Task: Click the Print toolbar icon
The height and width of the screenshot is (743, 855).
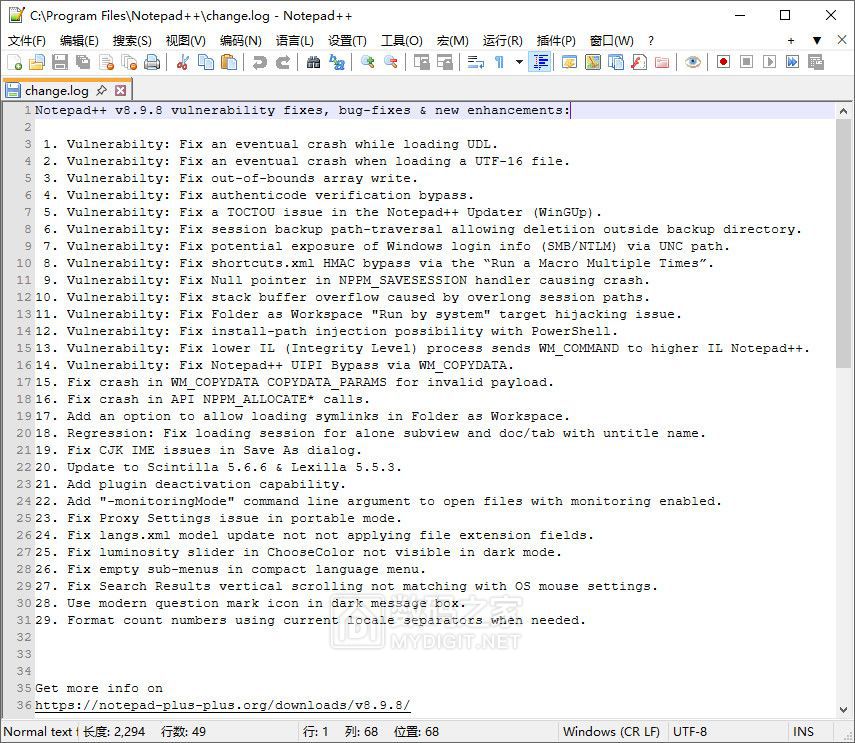Action: coord(152,62)
